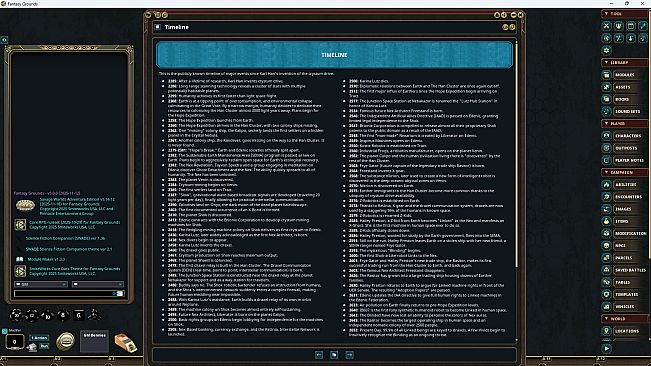Viewport: 651px width, 366px height.
Task: Open the index page button in Timeline footer
Action: [334, 355]
